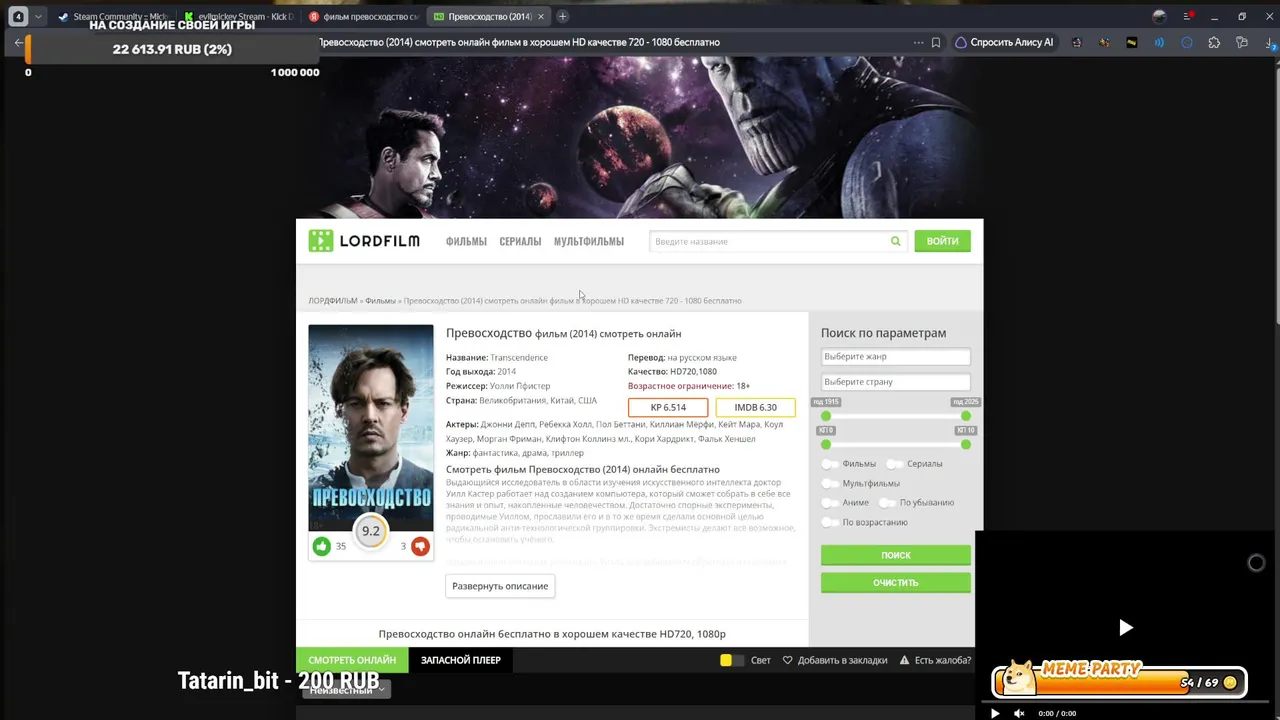Click the Добавить в закладки link
The image size is (1280, 720).
[842, 660]
